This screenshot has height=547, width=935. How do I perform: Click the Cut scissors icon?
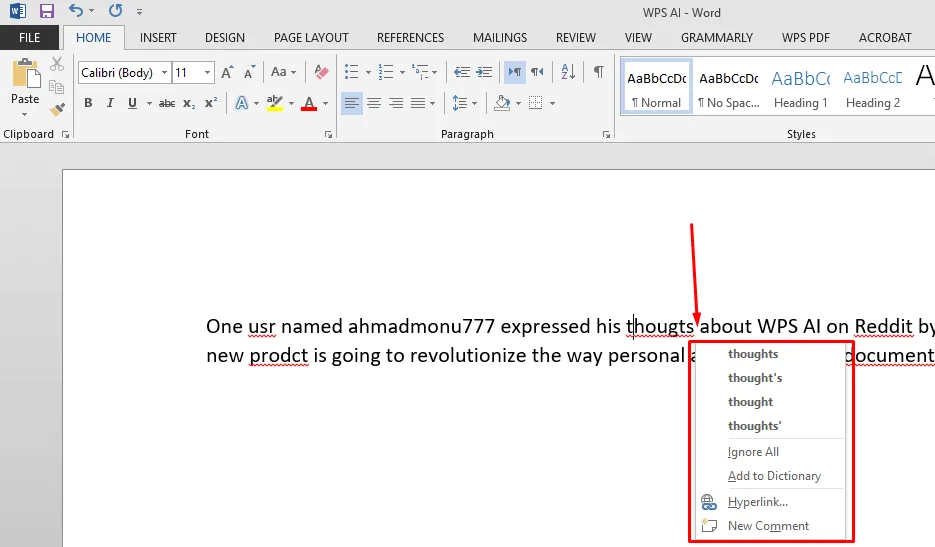(x=57, y=64)
